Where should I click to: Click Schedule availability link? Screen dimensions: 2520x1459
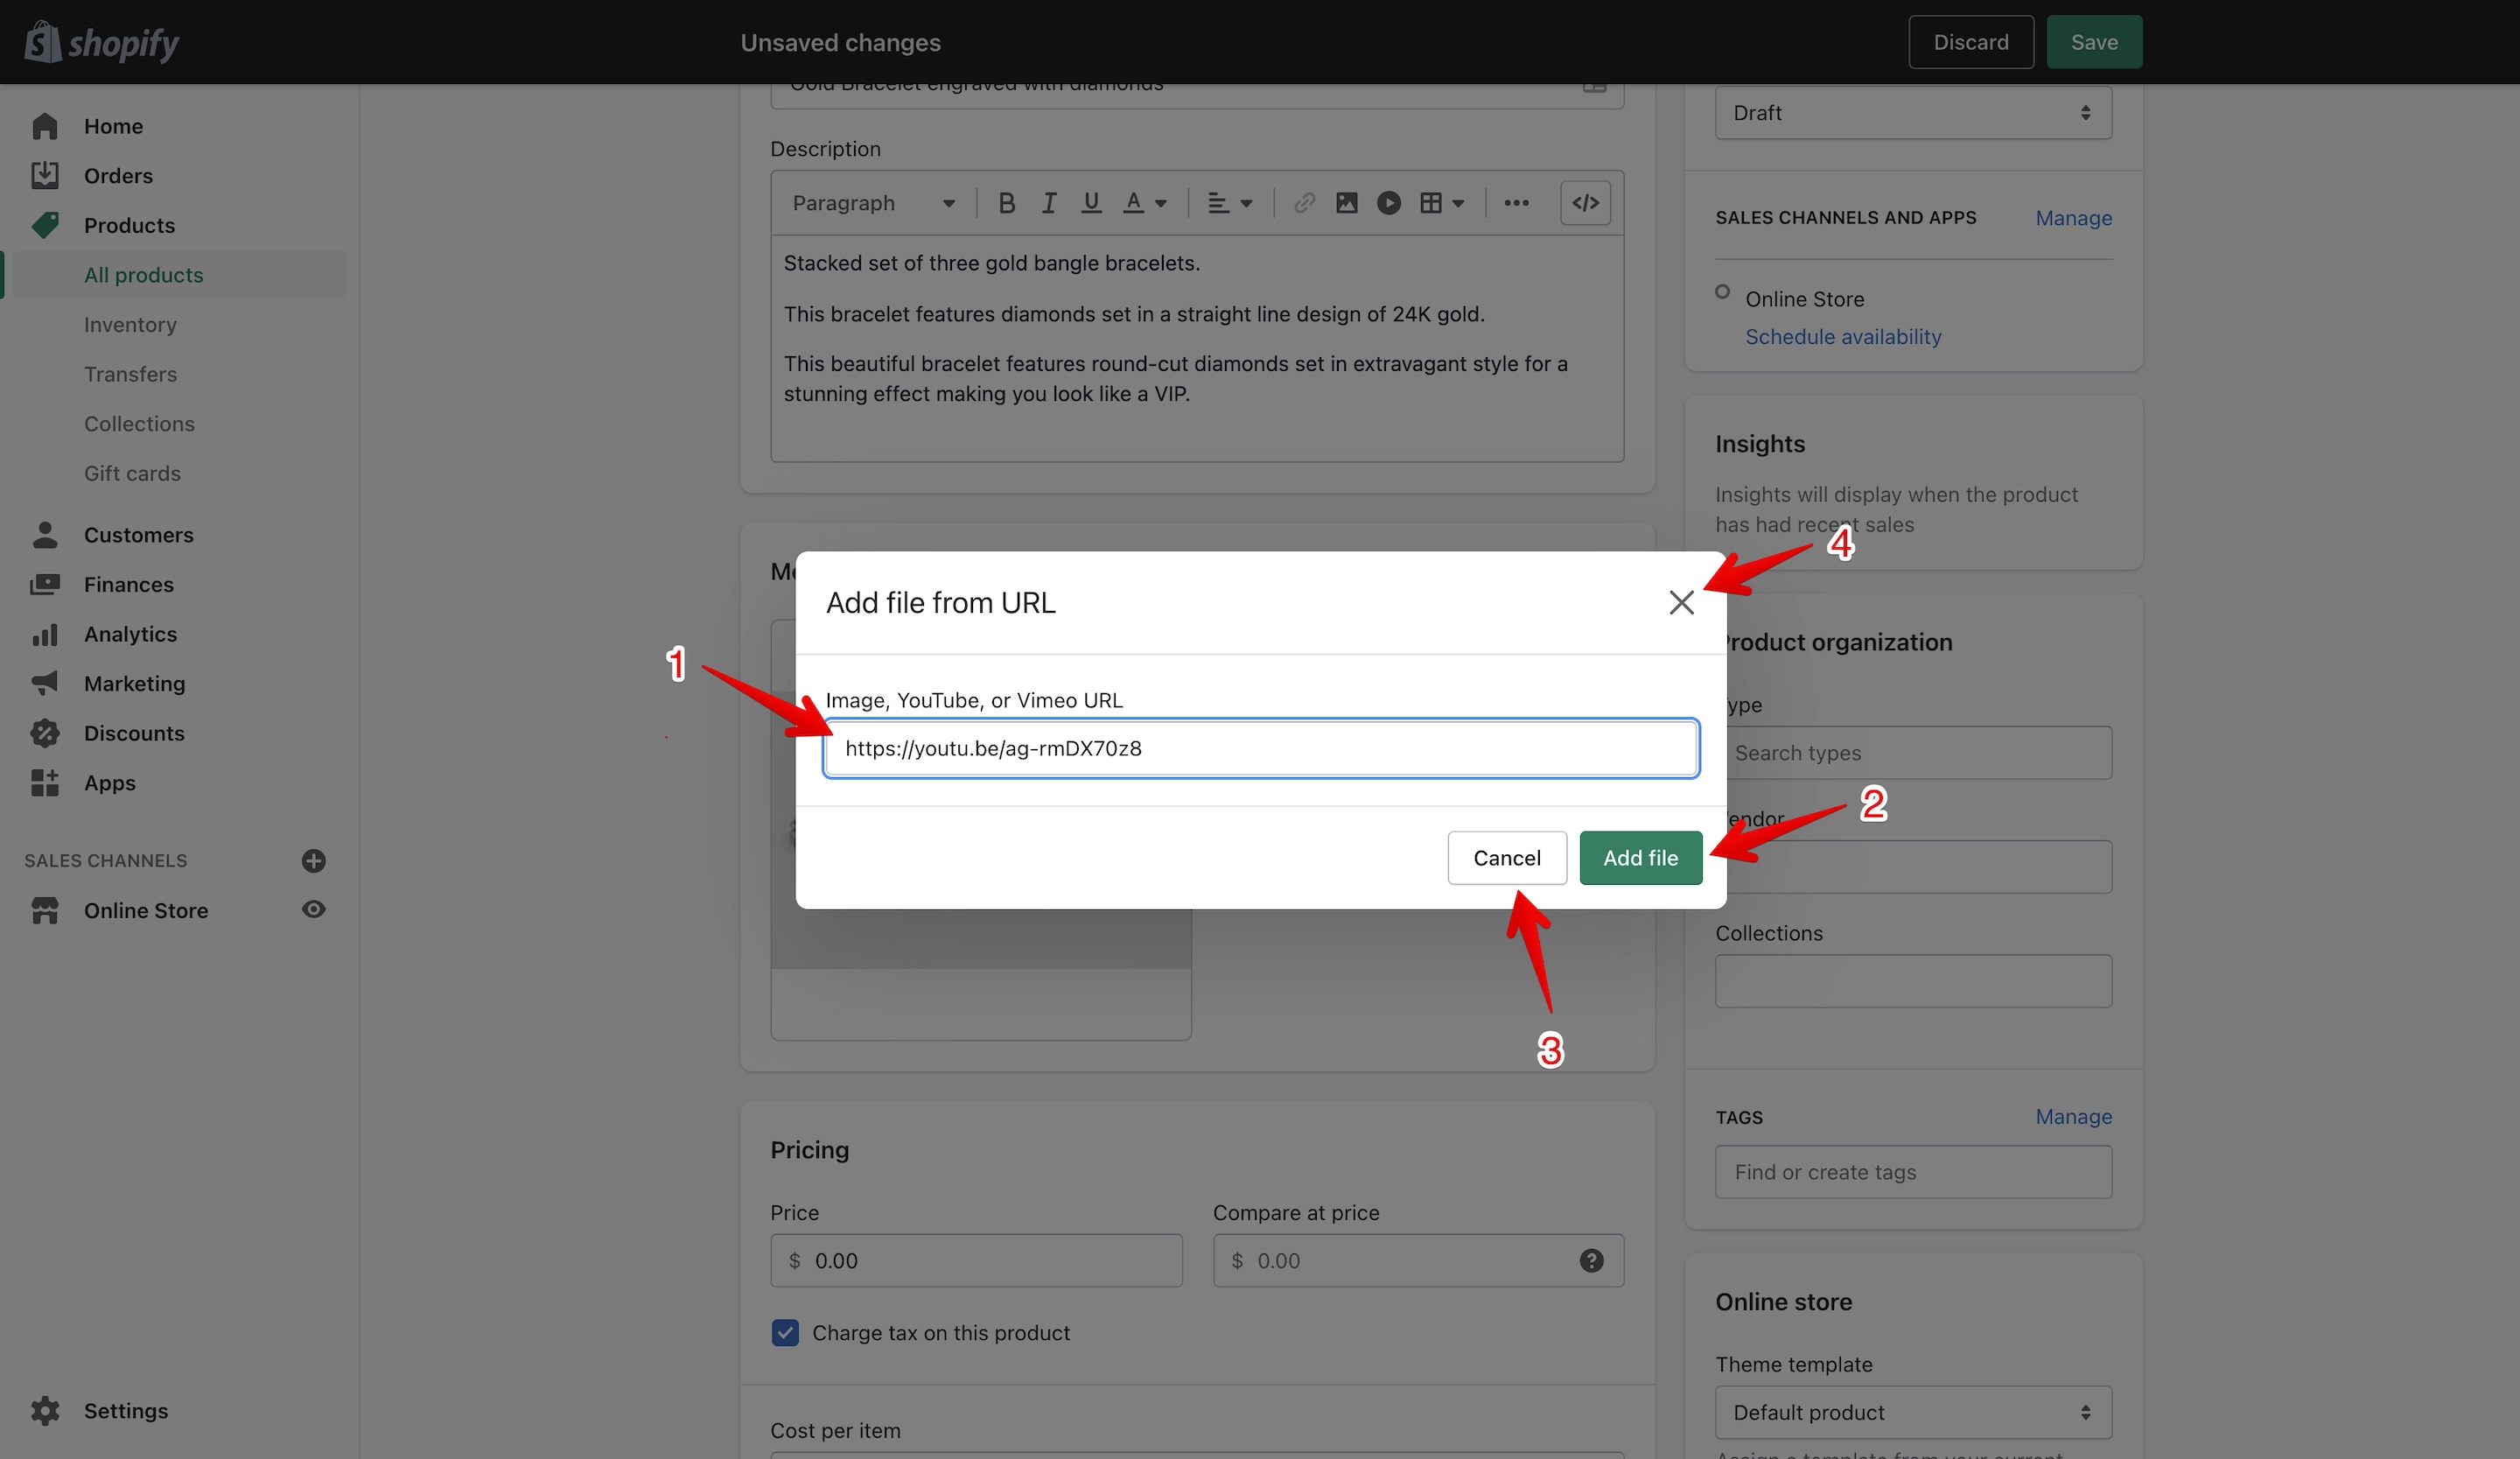[1843, 337]
